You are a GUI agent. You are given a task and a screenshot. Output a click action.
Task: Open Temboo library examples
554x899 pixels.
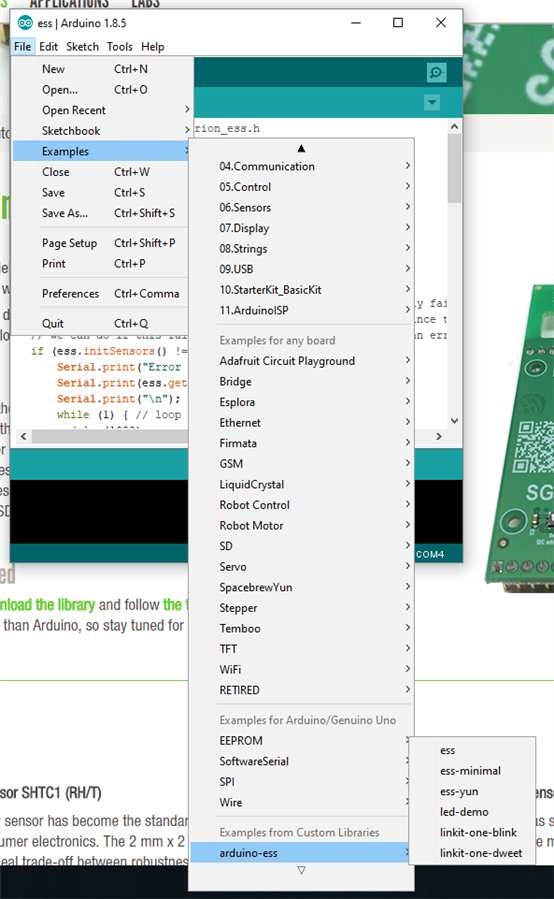tap(301, 629)
